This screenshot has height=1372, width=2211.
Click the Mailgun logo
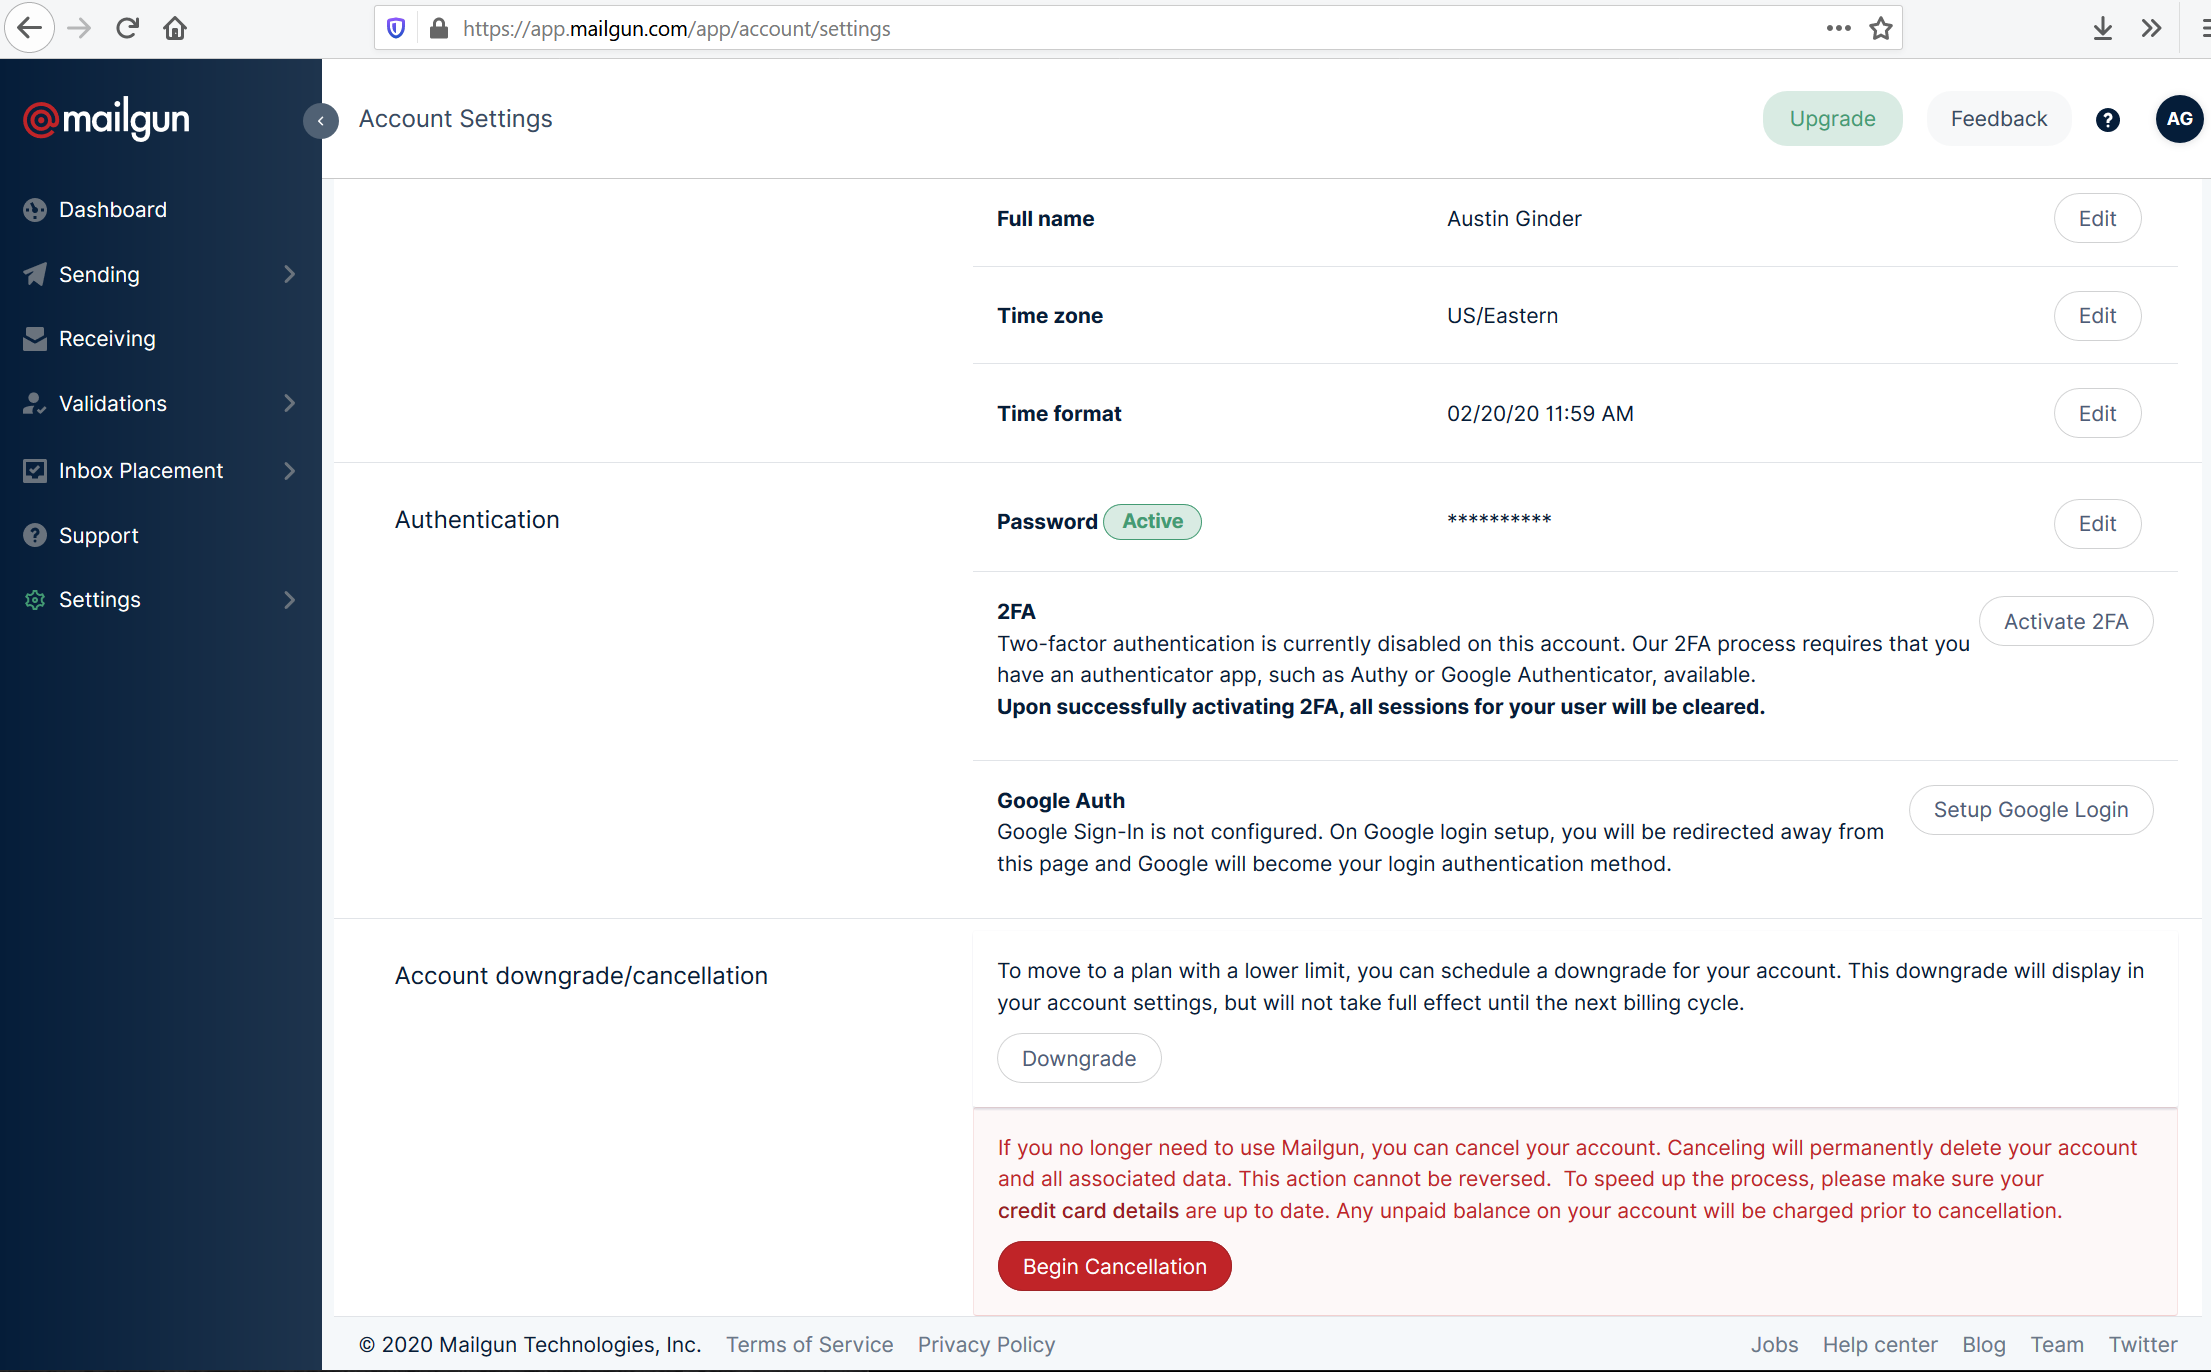pos(106,120)
